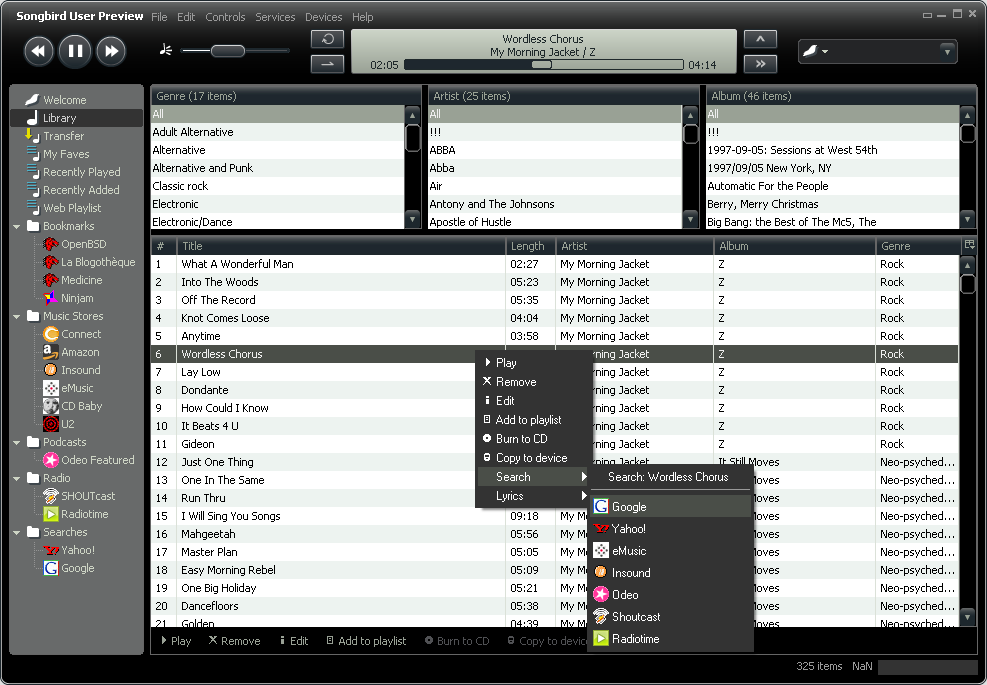Image resolution: width=987 pixels, height=685 pixels.
Task: Open the search box history dropdown arrow
Action: tap(947, 52)
